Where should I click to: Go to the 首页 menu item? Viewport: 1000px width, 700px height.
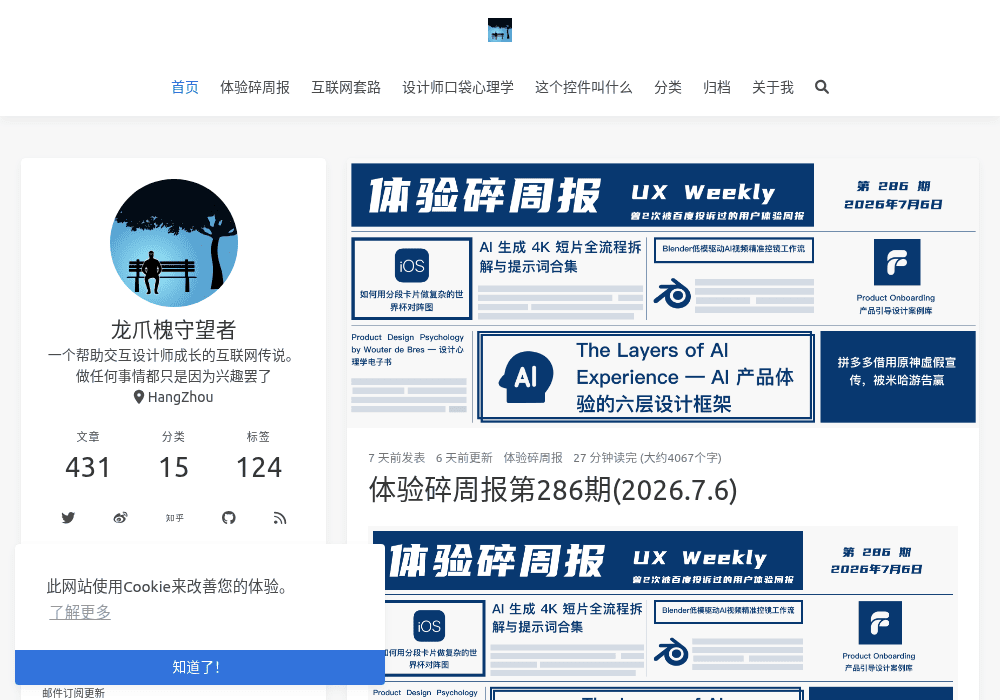point(185,87)
